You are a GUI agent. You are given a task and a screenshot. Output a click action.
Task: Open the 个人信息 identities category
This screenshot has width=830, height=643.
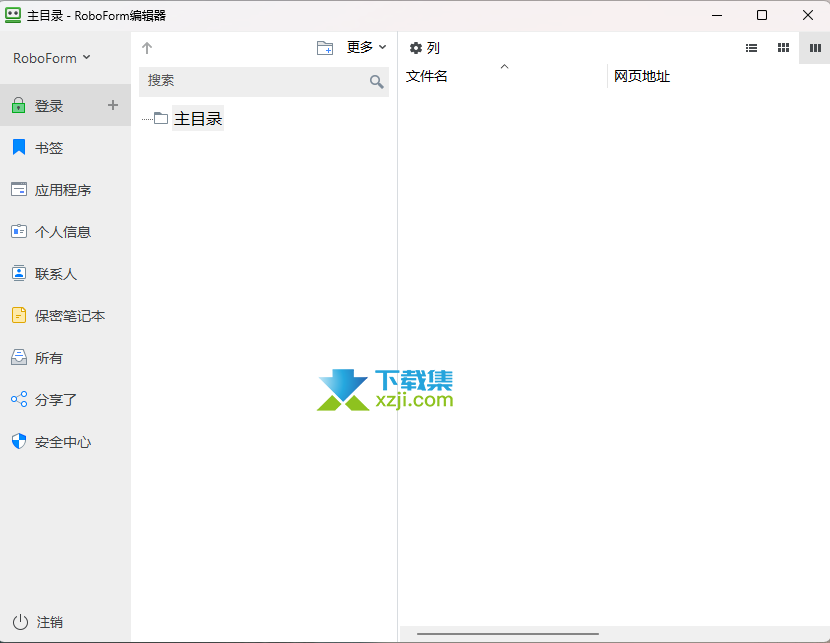point(65,232)
